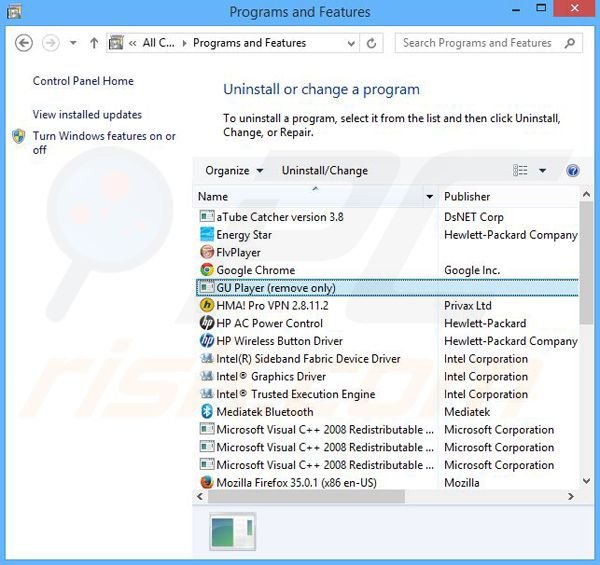
Task: Click the horizontal scrollbar thumb
Action: (x=306, y=496)
